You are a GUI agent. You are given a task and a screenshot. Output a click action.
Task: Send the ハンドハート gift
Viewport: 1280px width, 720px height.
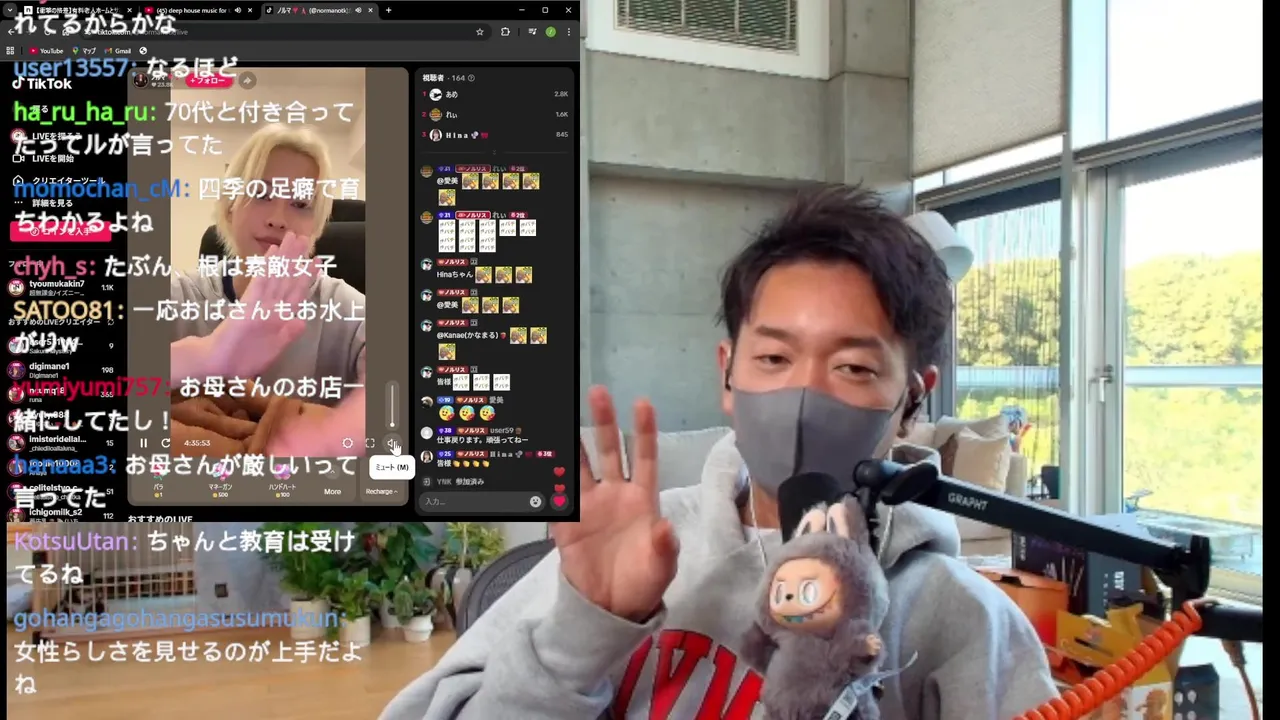pyautogui.click(x=282, y=480)
